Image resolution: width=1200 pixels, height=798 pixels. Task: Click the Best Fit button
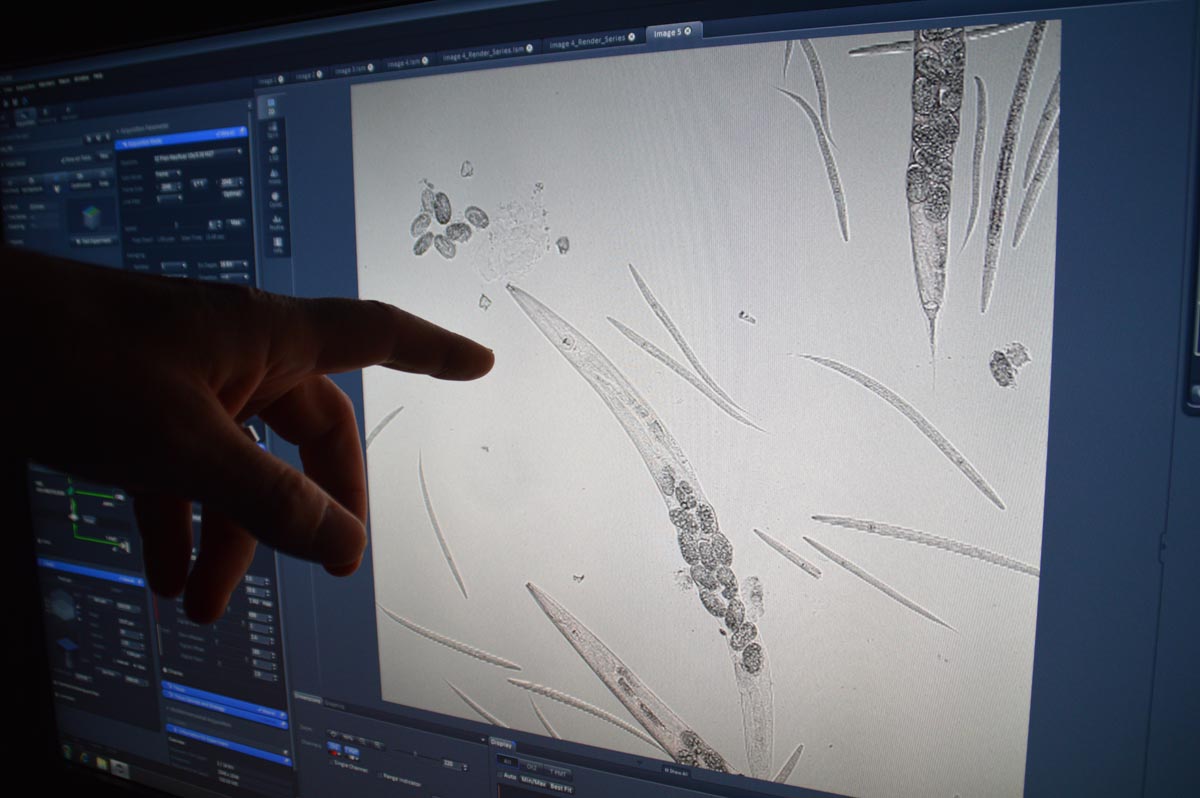(x=562, y=789)
